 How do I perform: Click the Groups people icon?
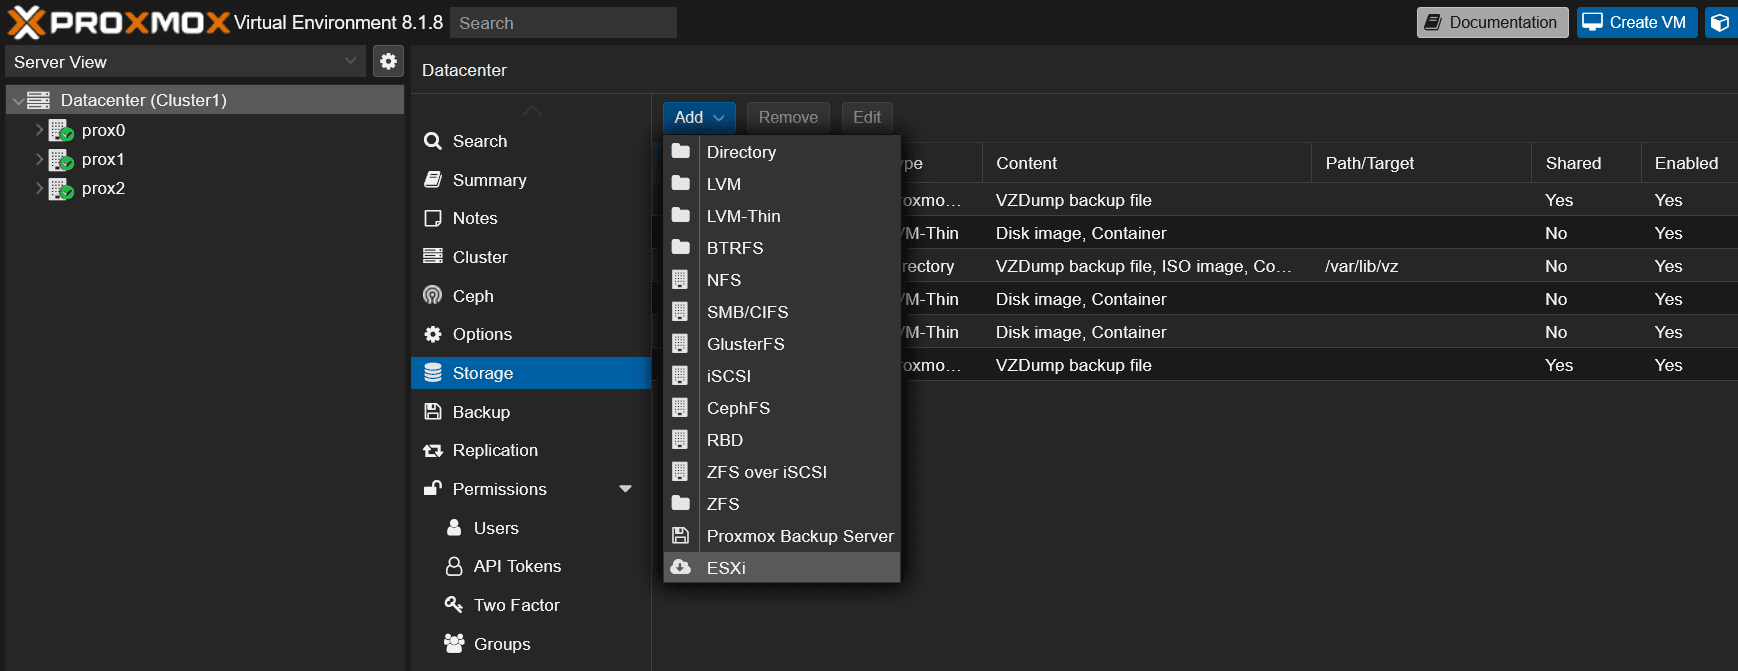point(454,643)
